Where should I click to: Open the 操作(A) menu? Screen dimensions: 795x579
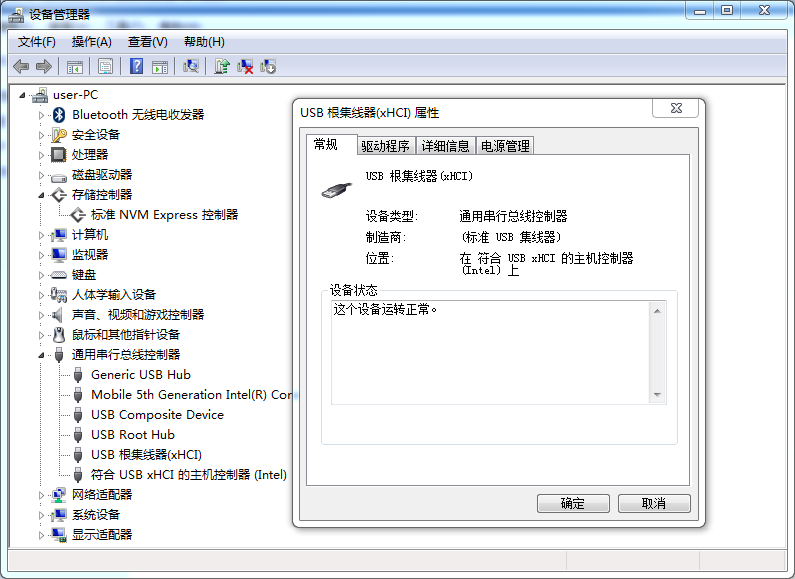click(x=91, y=42)
